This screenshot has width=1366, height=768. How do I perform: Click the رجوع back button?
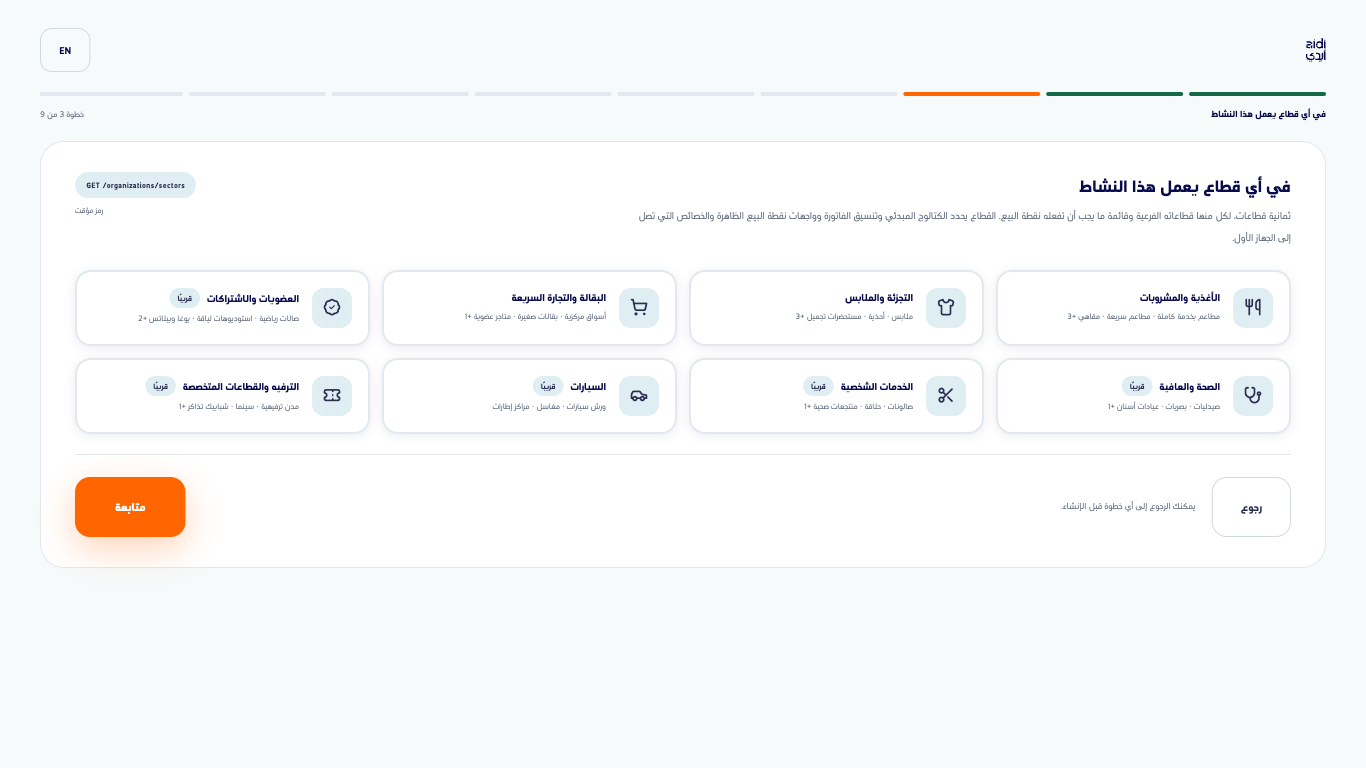click(x=1251, y=507)
